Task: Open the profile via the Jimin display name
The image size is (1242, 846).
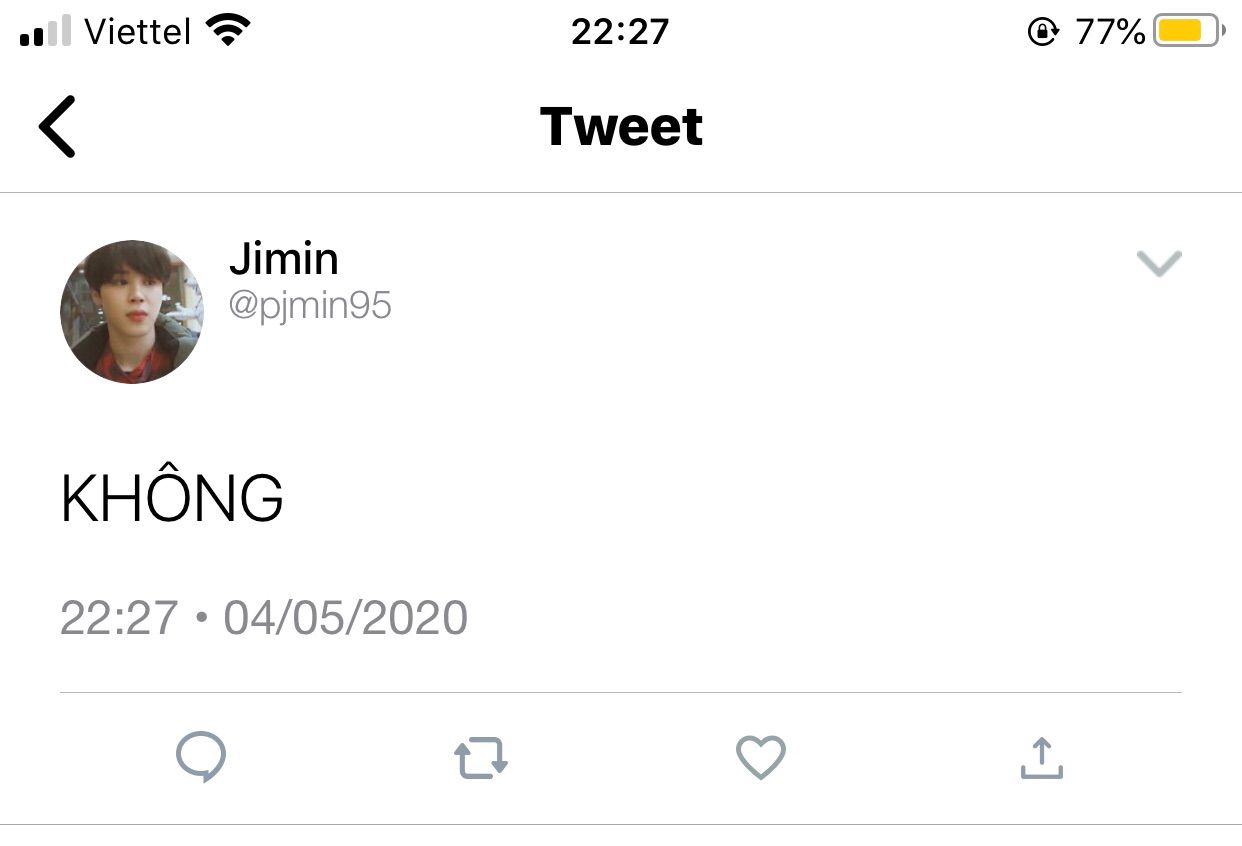Action: 284,260
